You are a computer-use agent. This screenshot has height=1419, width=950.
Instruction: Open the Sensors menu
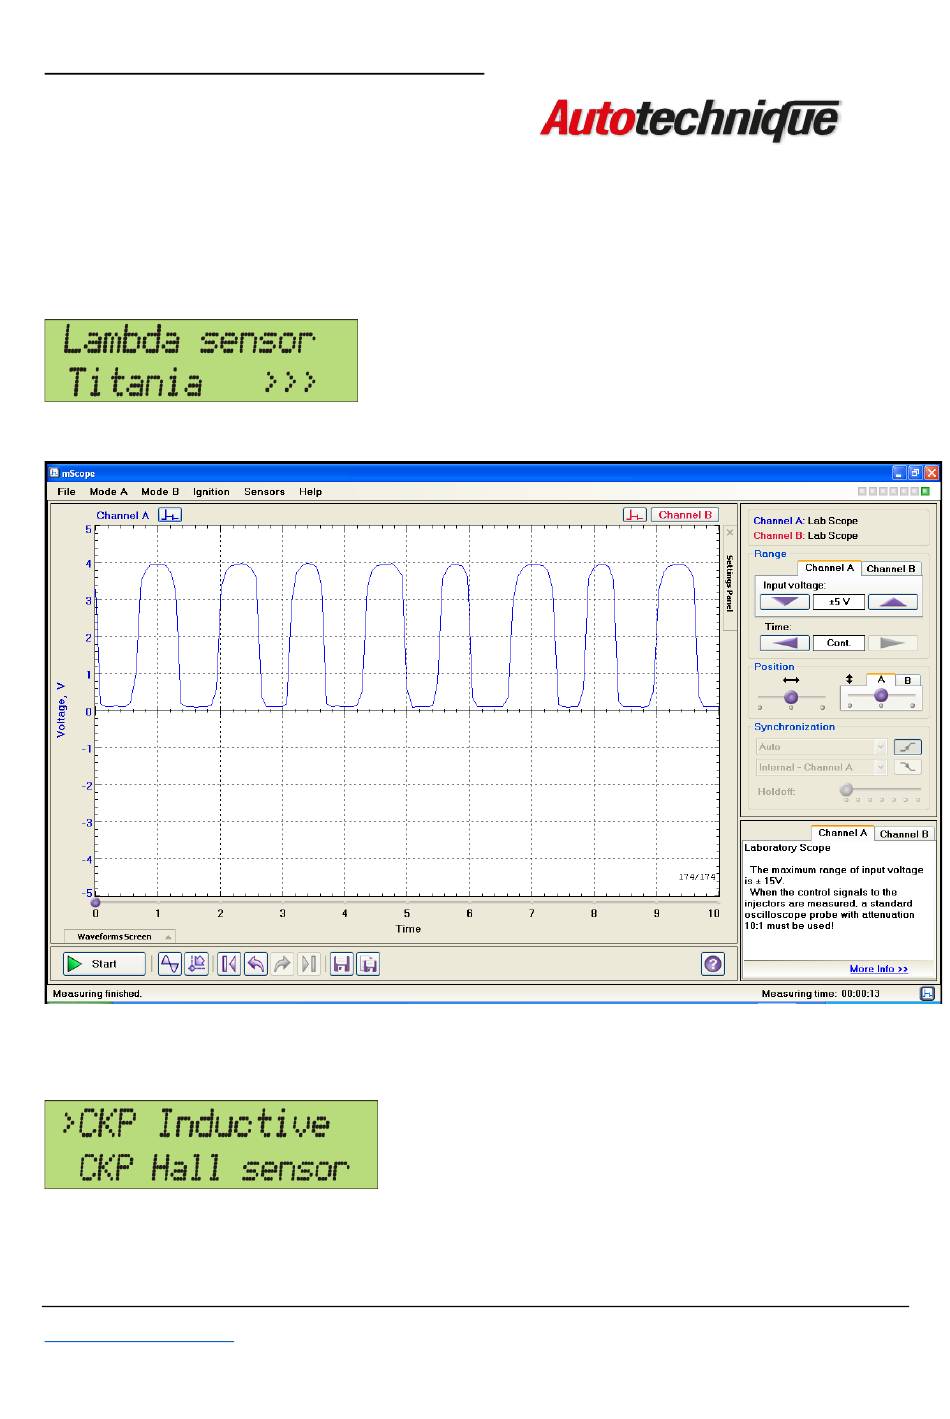[264, 492]
